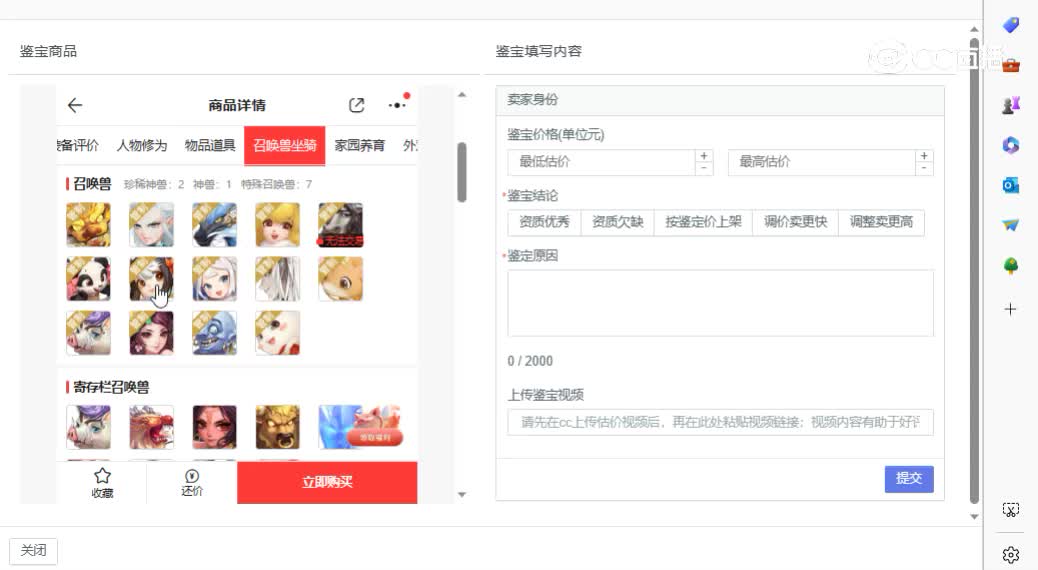Open sidebar settings gear icon
This screenshot has width=1038, height=570.
(x=1010, y=555)
